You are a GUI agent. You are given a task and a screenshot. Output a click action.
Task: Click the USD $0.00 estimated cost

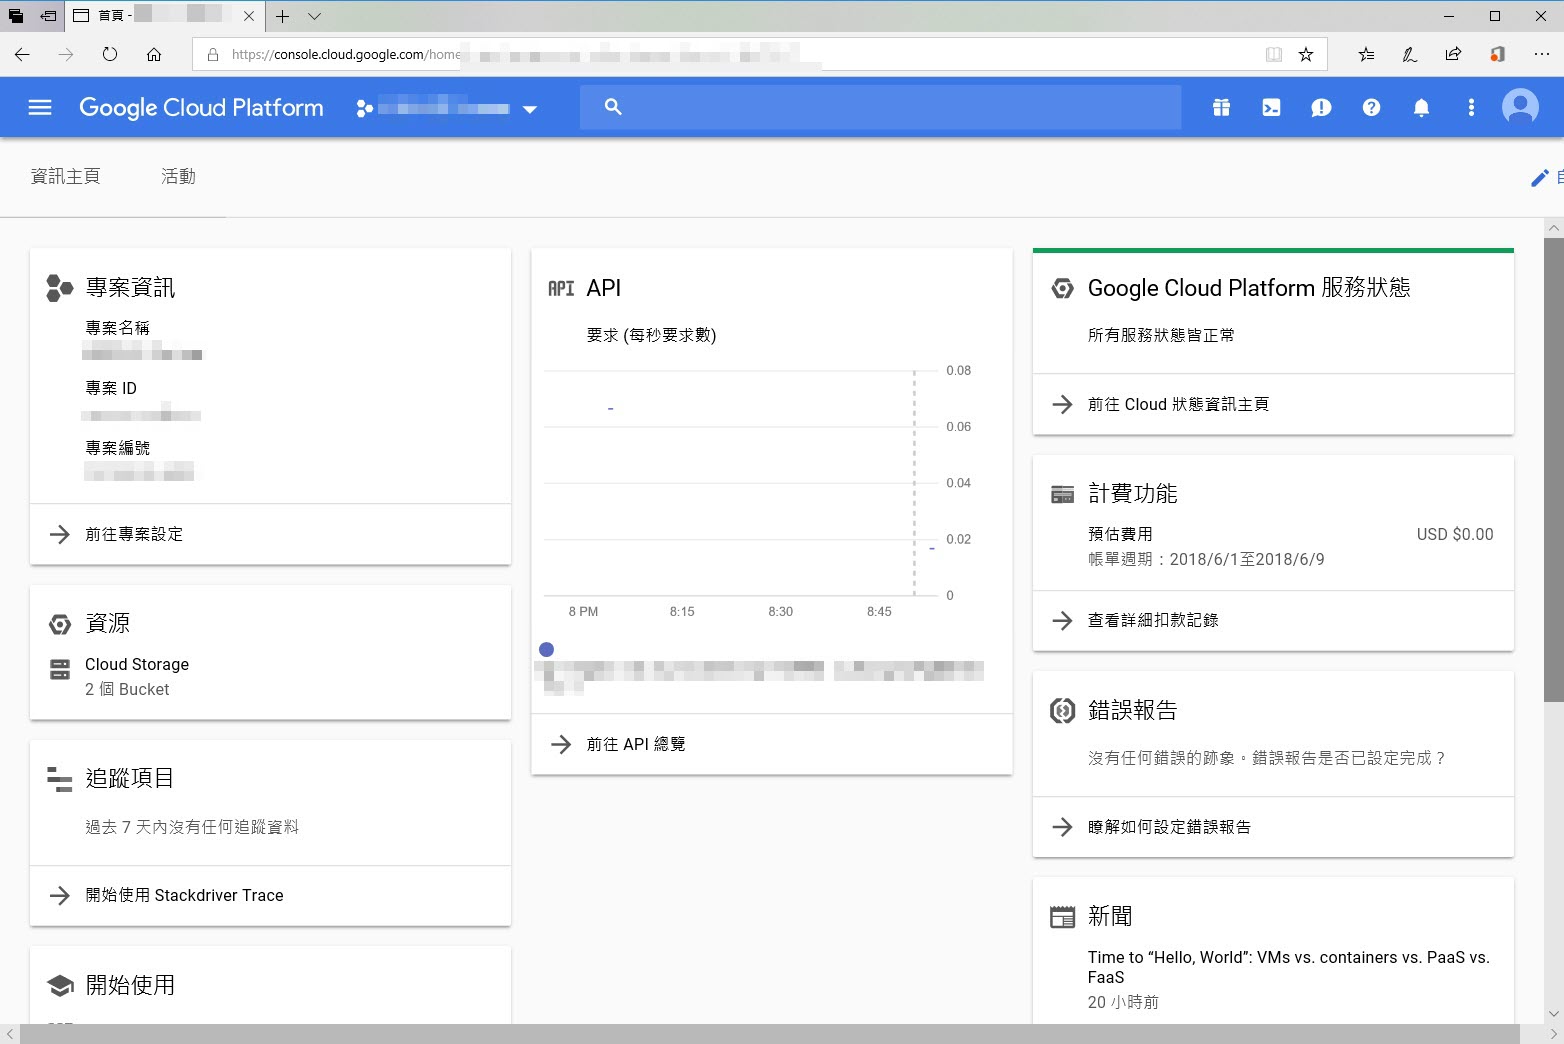tap(1455, 535)
